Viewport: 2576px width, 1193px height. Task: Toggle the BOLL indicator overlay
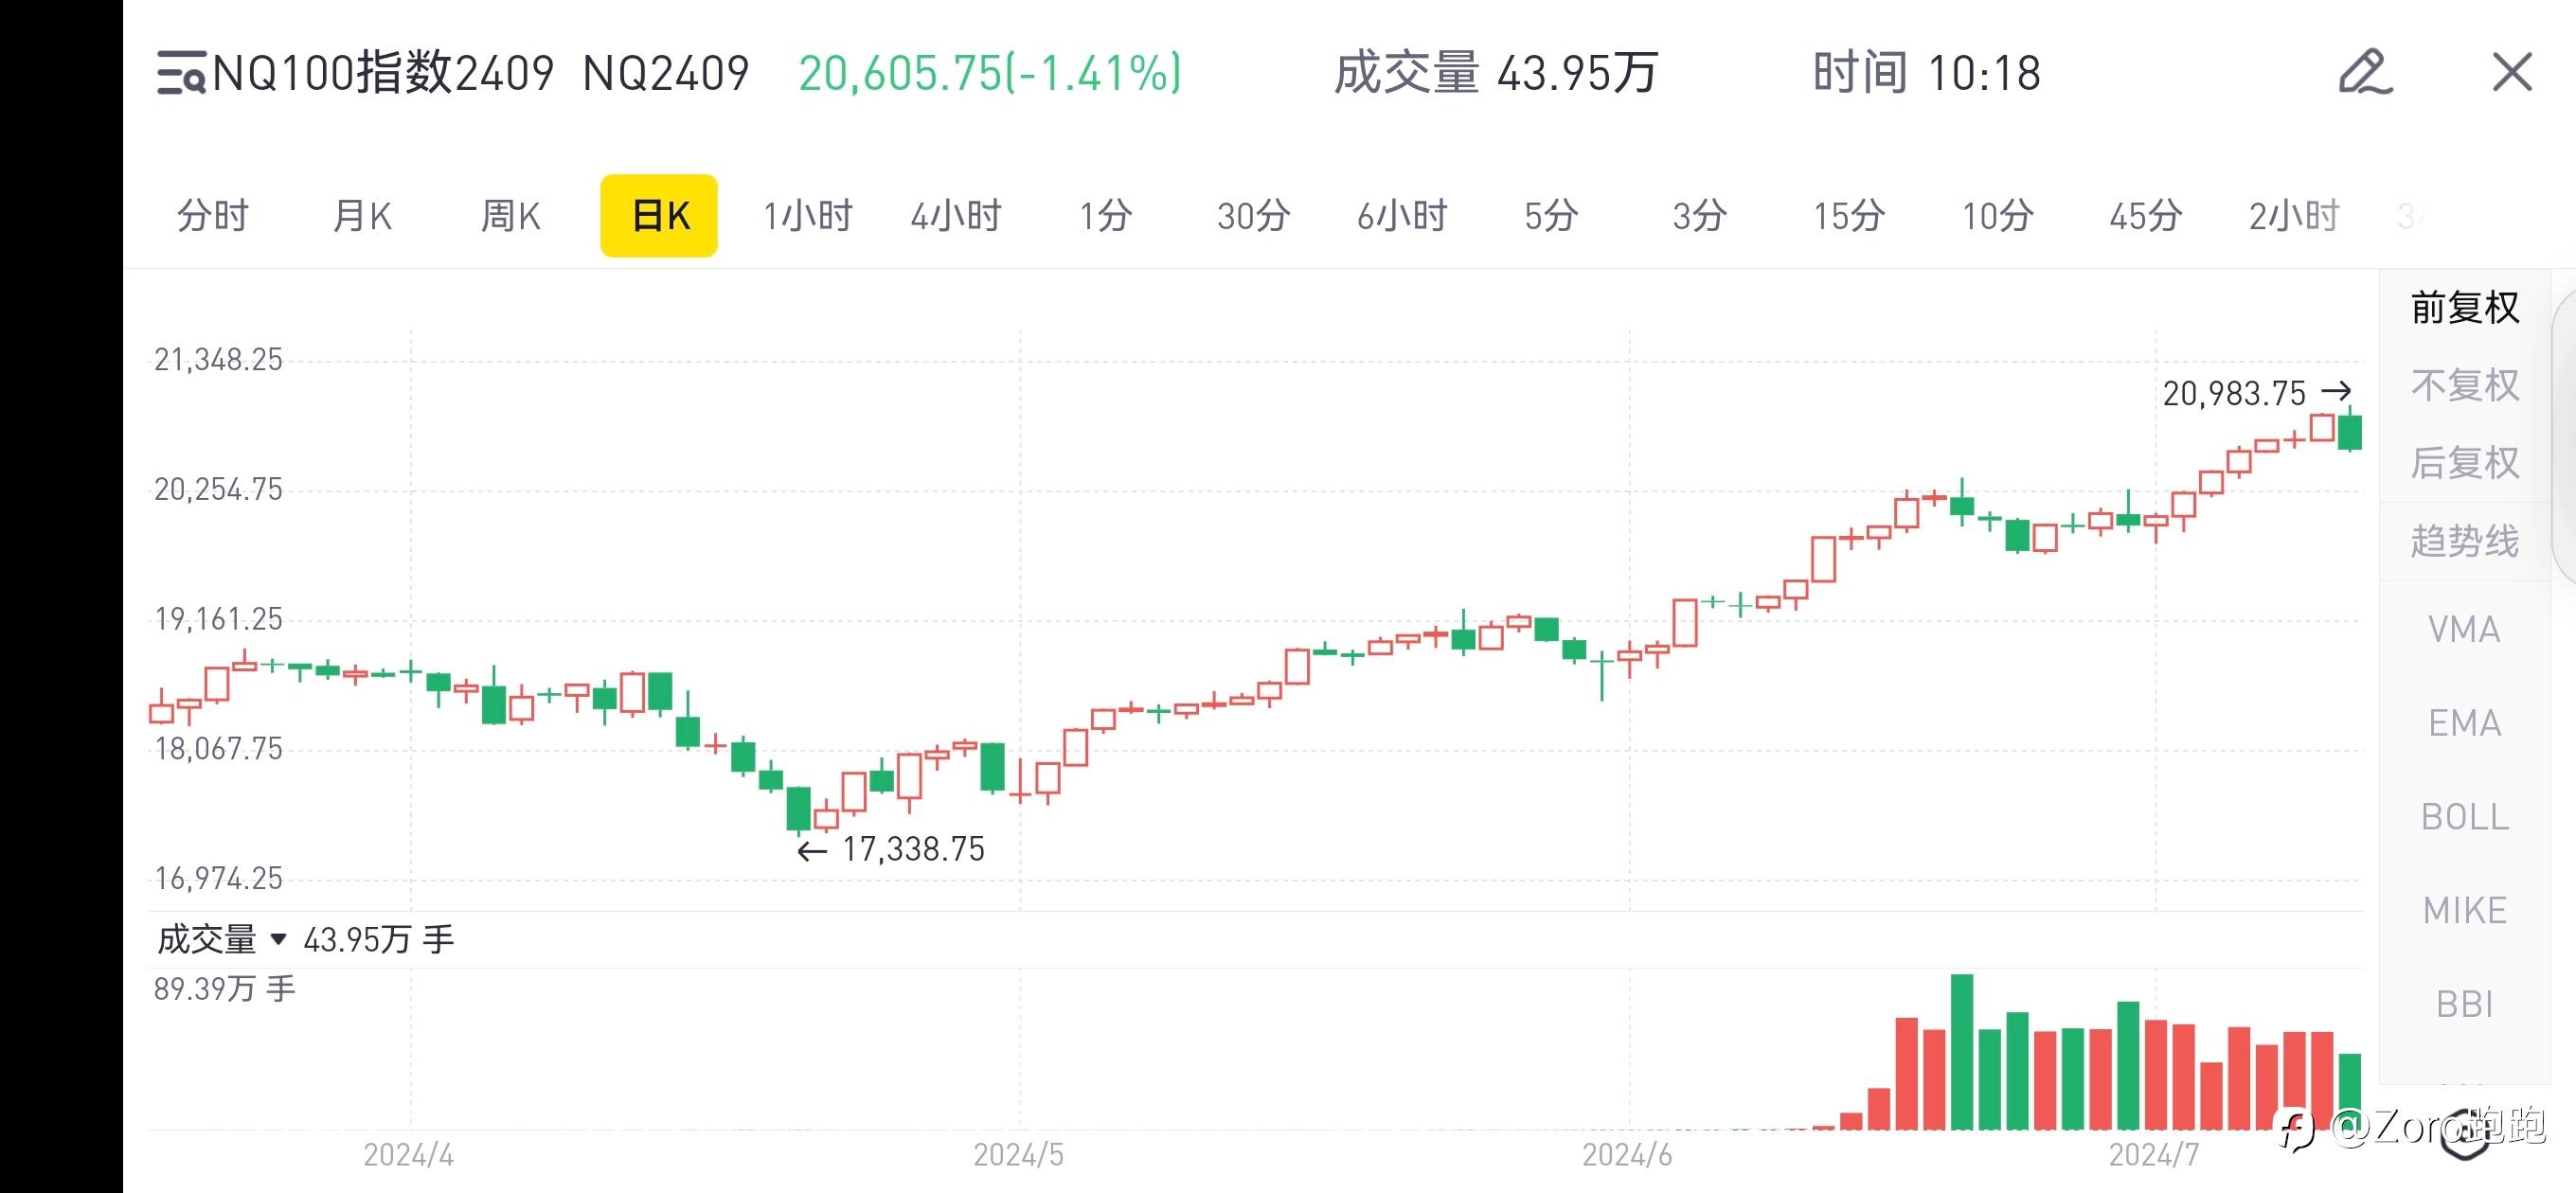point(2464,816)
